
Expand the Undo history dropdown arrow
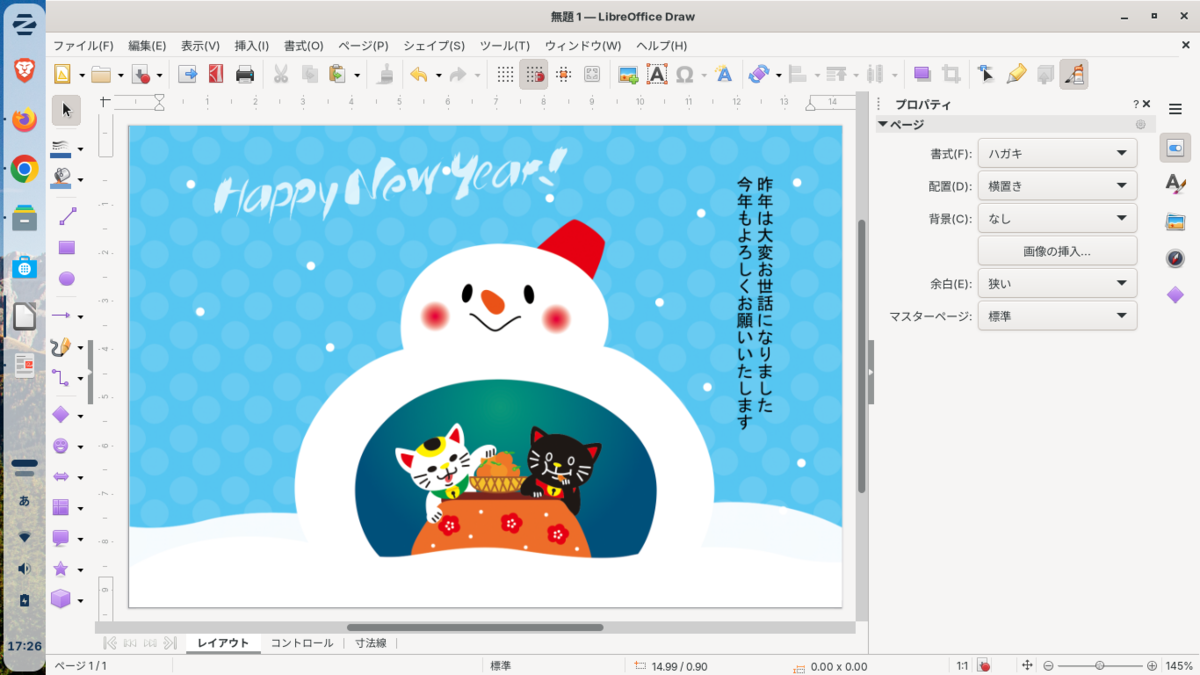[x=439, y=74]
